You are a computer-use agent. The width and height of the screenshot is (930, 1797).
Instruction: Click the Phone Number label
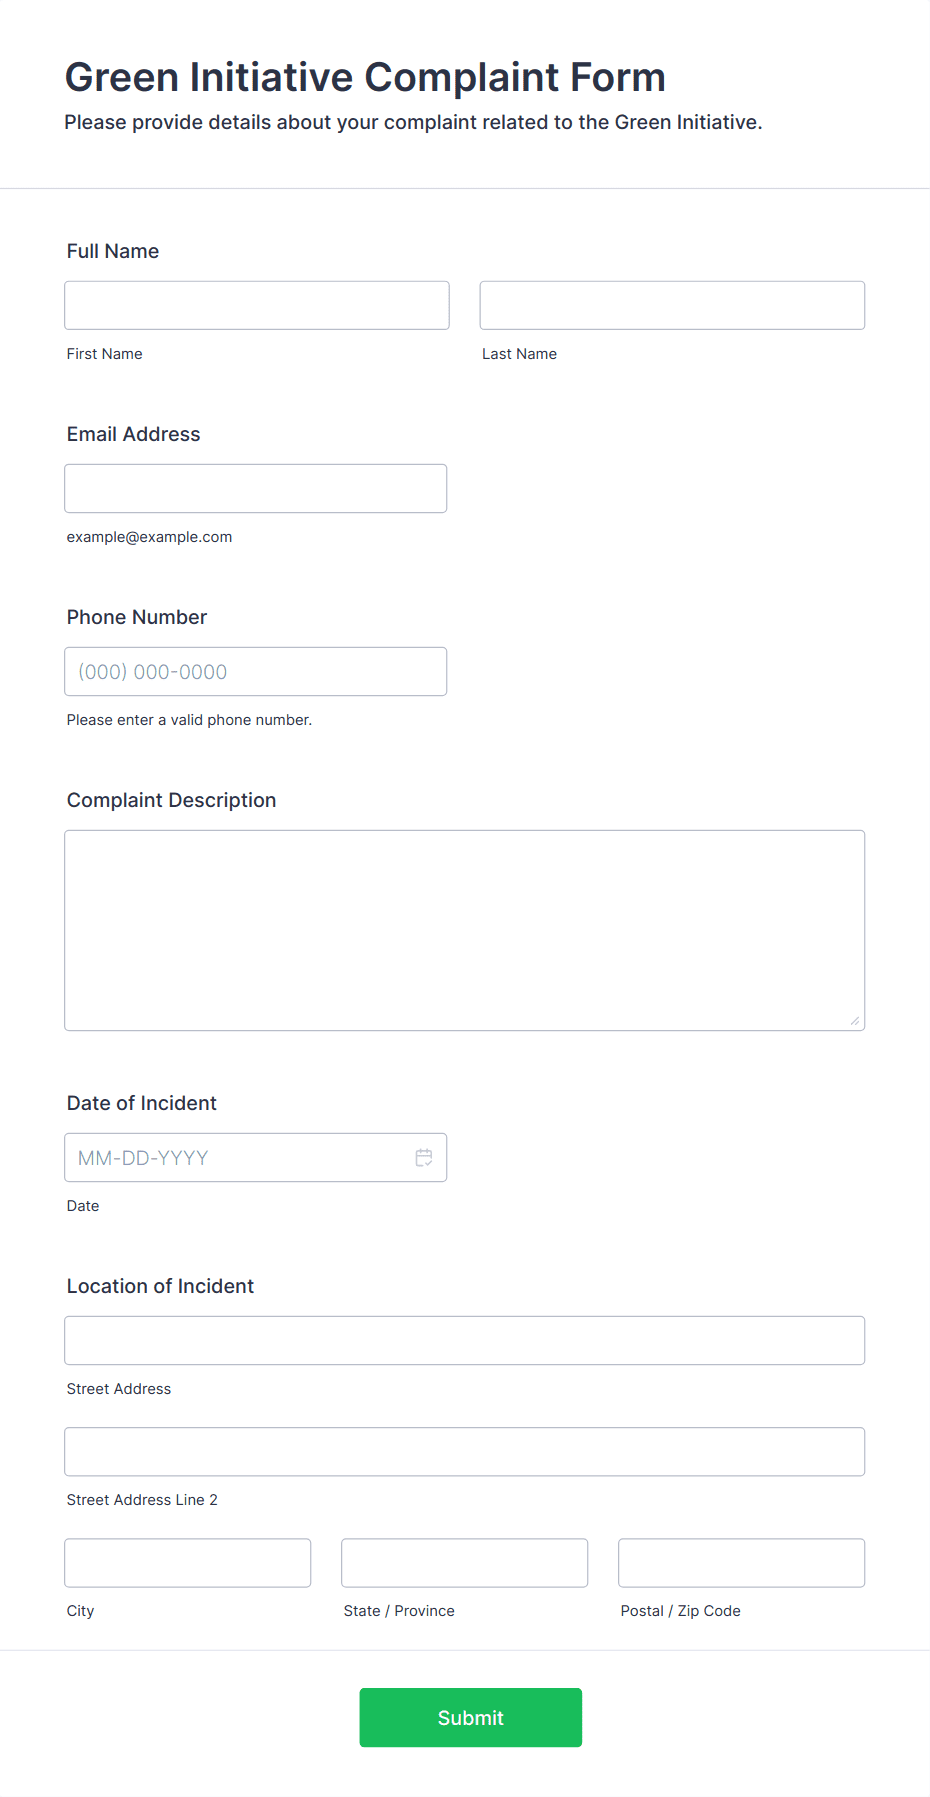point(137,617)
